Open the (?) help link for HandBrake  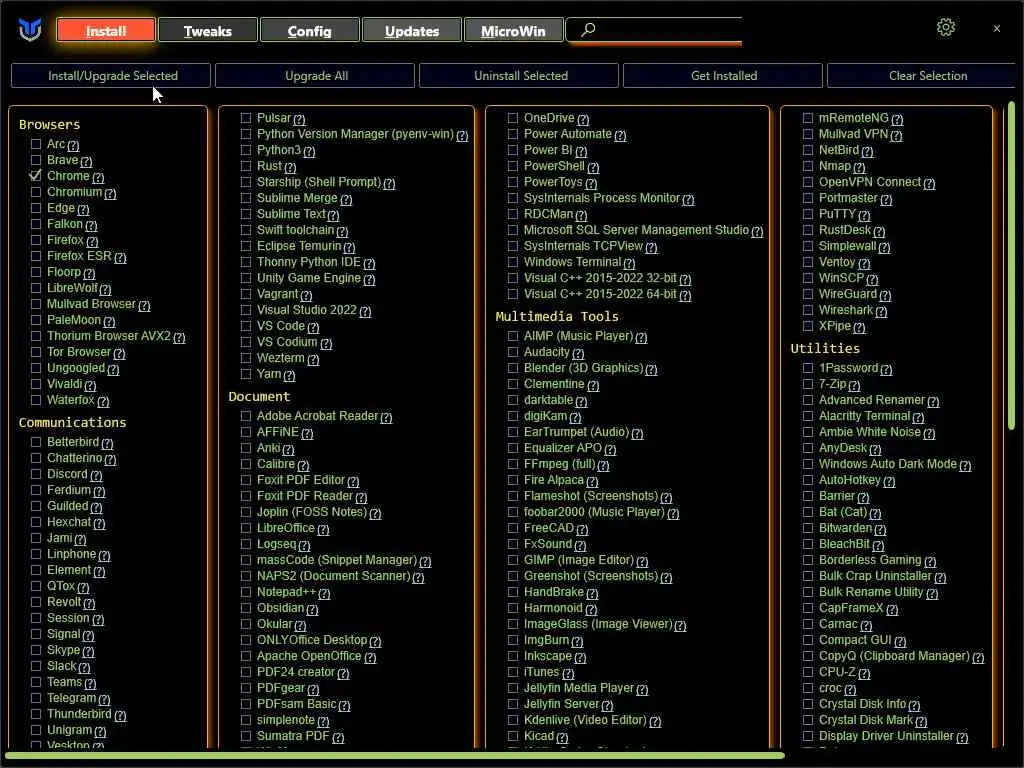[592, 594]
